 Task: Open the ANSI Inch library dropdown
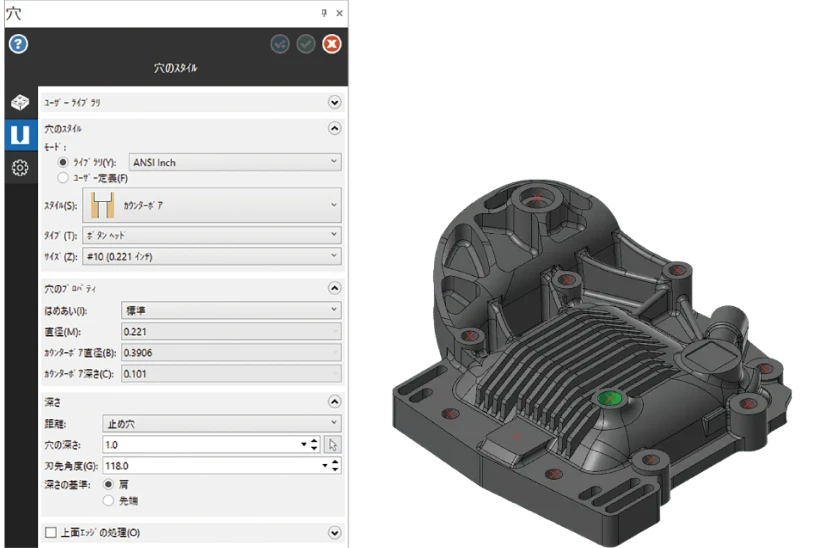[x=235, y=162]
